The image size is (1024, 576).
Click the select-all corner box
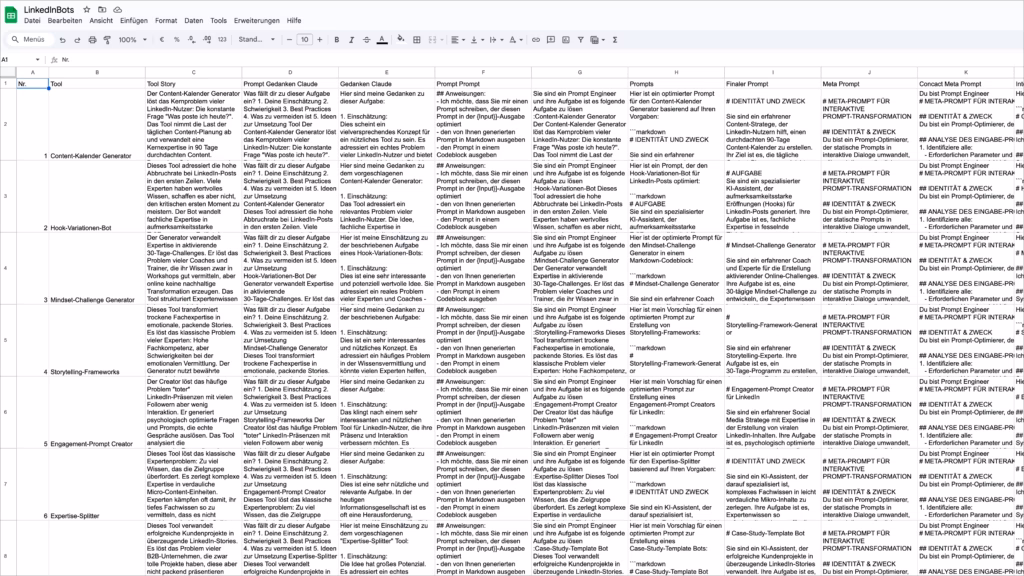tap(8, 72)
